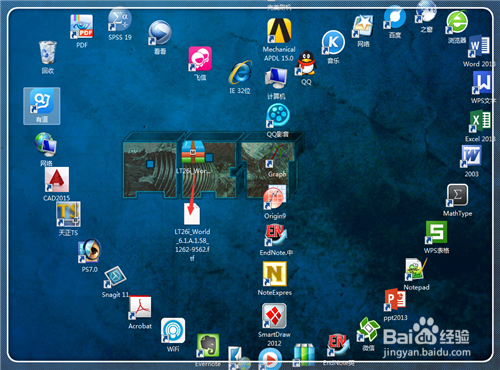Open the 百度 shortcut icon
Viewport: 500px width, 370px height.
pyautogui.click(x=395, y=18)
